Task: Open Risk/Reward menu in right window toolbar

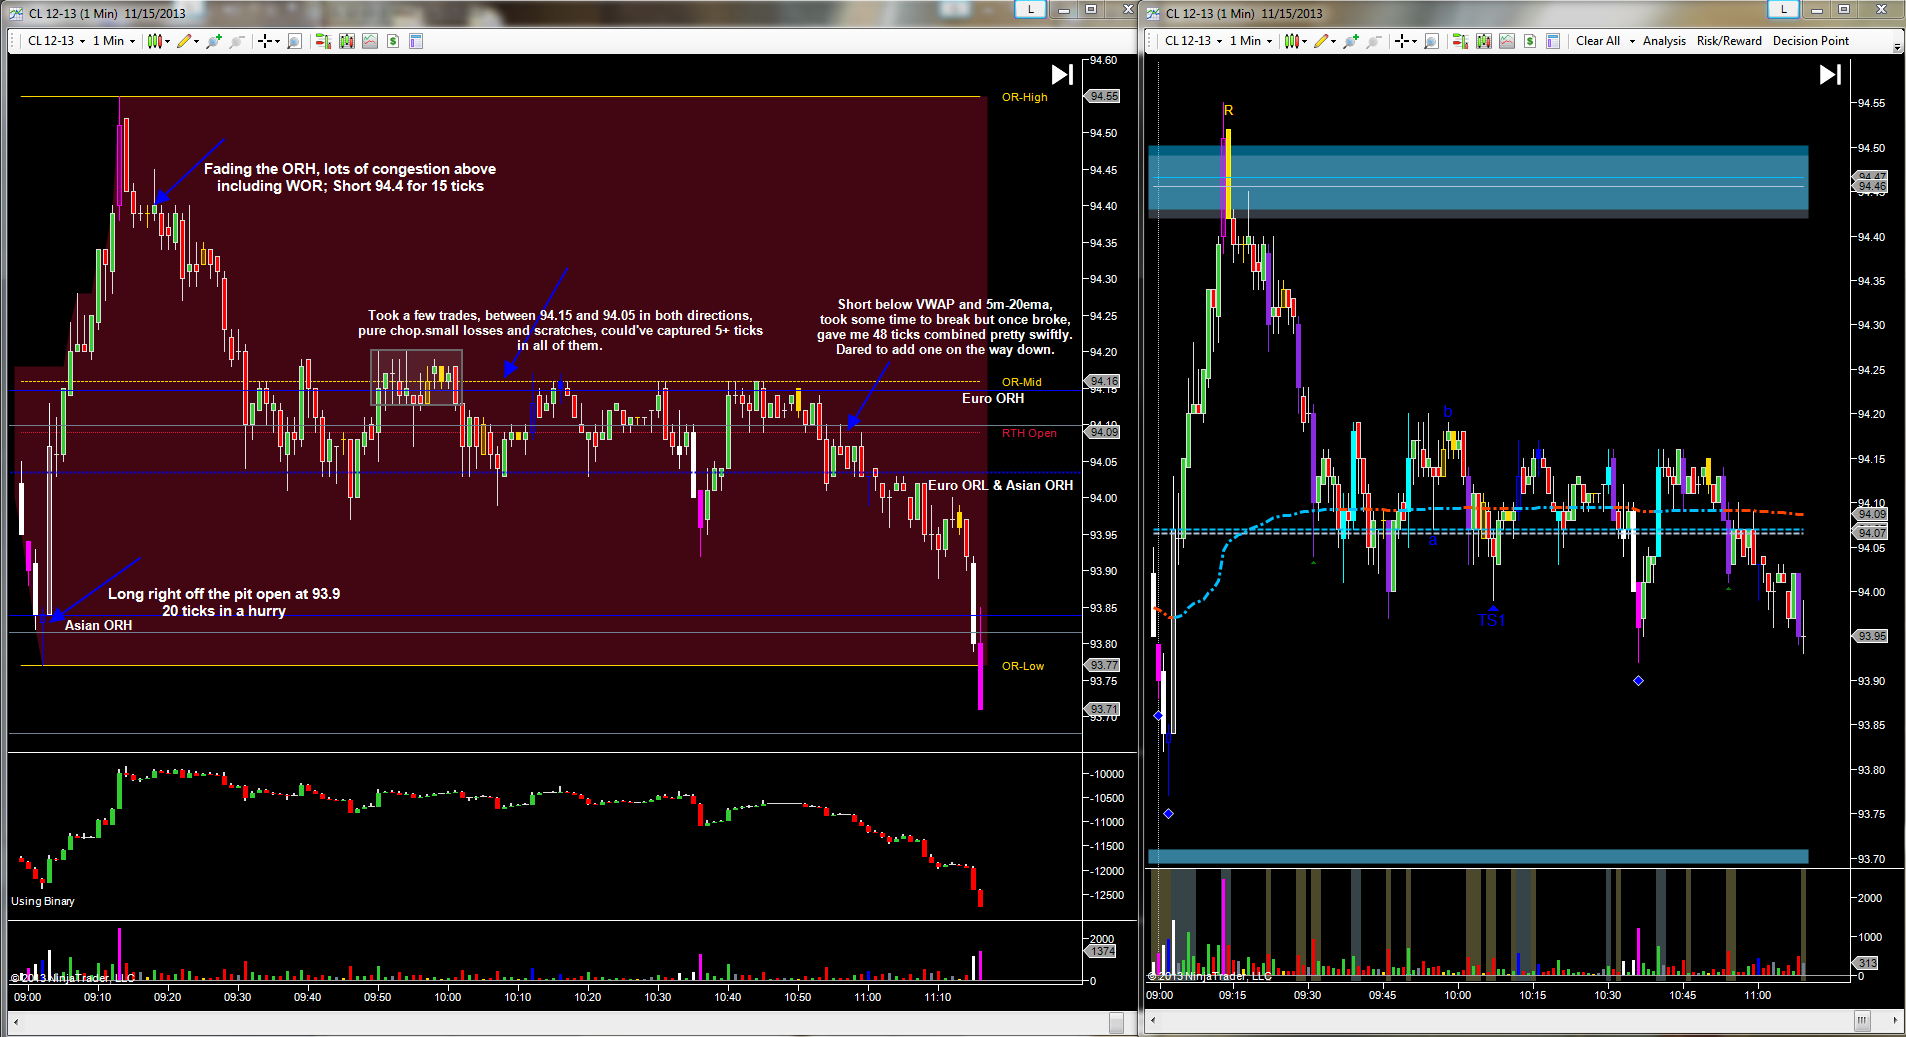Action: tap(1729, 41)
